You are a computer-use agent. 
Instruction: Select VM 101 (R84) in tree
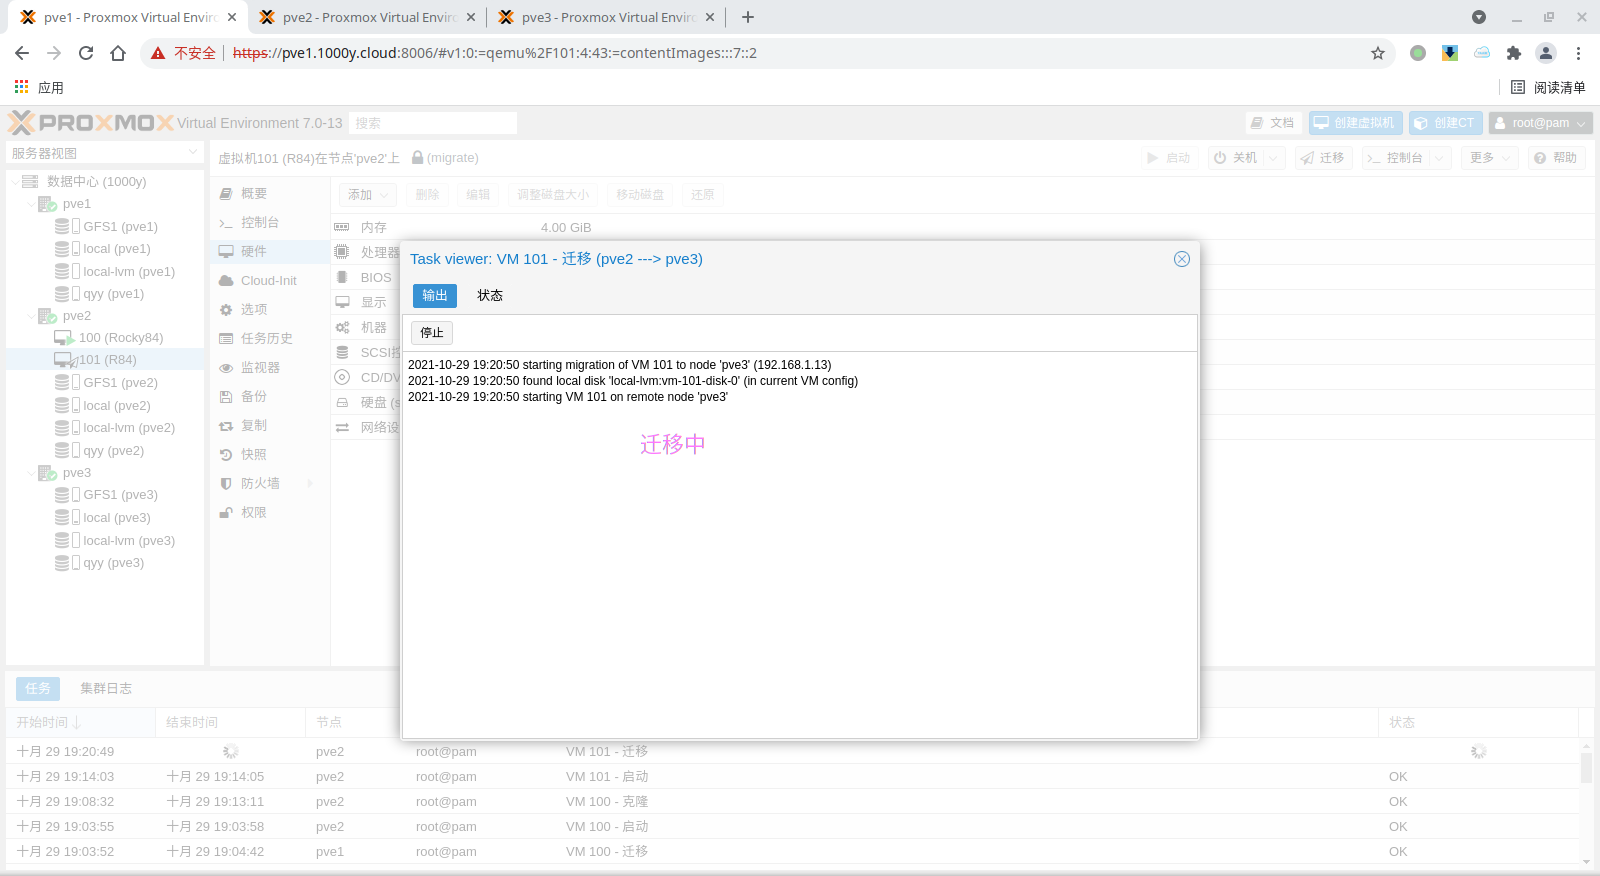(107, 360)
